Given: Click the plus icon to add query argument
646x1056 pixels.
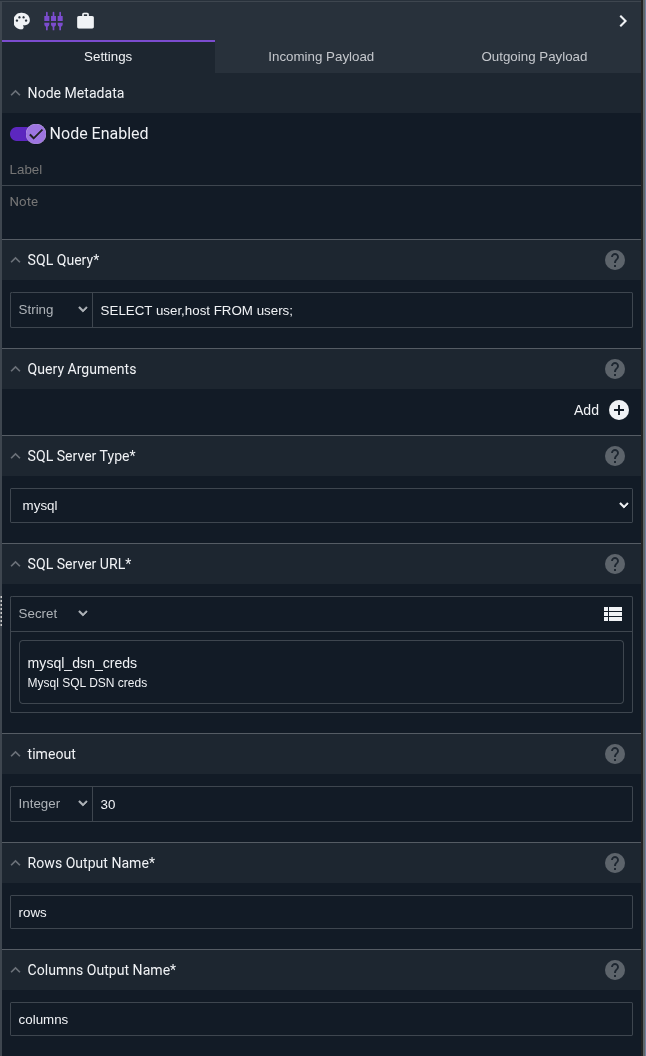Looking at the screenshot, I should pos(619,410).
